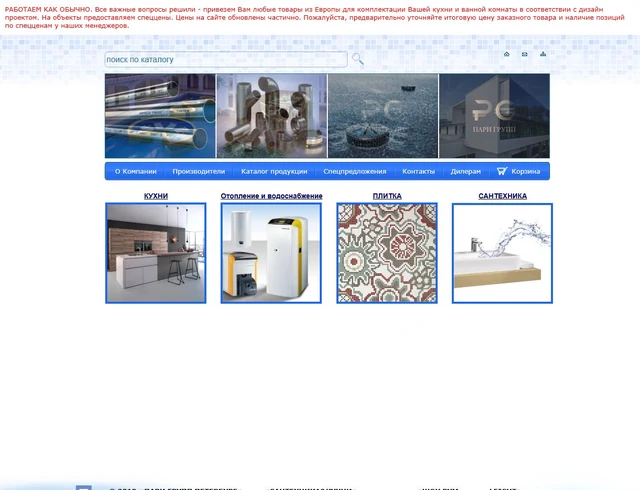Screen dimensions: 640x490
Task: Open the Корзина cart link
Action: coord(526,172)
